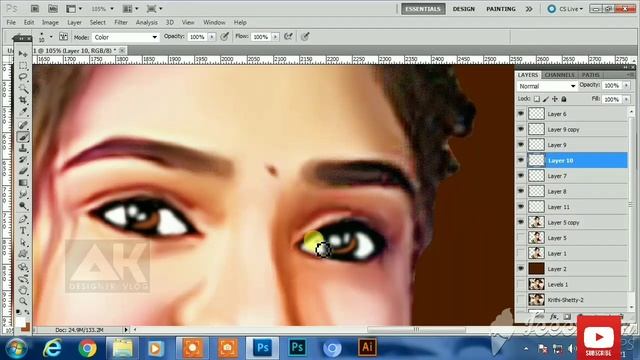Toggle the Brush panel button
This screenshot has width=640, height=360.
(63, 37)
